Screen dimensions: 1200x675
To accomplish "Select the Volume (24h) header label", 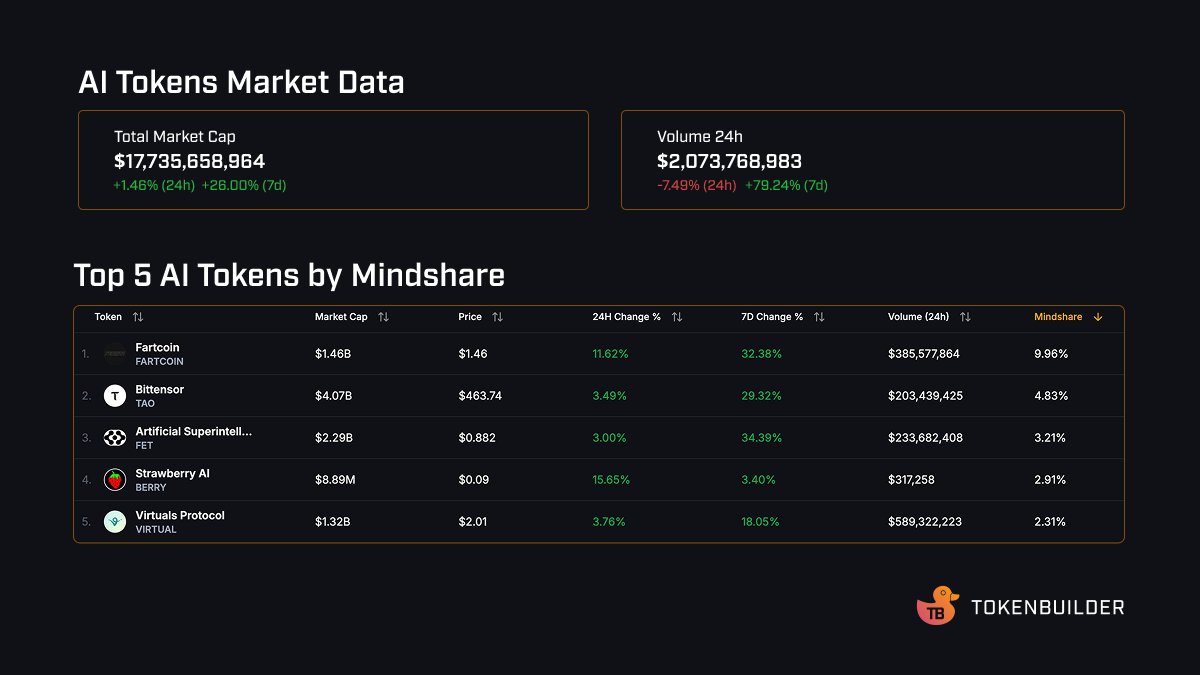I will [918, 317].
